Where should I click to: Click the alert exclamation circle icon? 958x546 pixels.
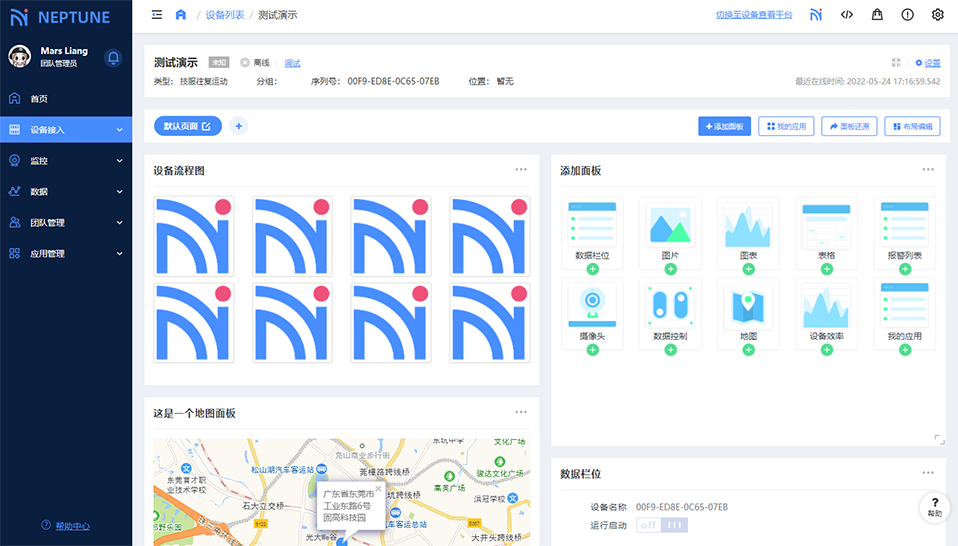907,15
